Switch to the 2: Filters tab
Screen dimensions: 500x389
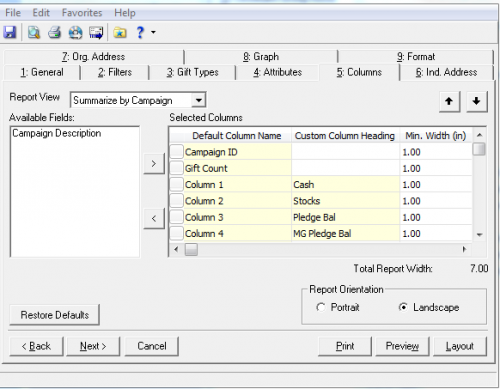[115, 72]
